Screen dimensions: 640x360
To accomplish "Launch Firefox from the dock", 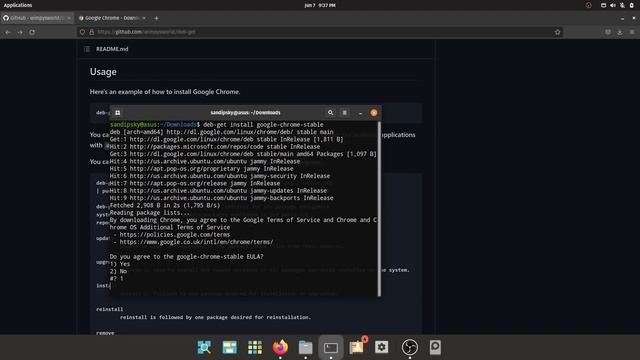I will click(x=280, y=347).
